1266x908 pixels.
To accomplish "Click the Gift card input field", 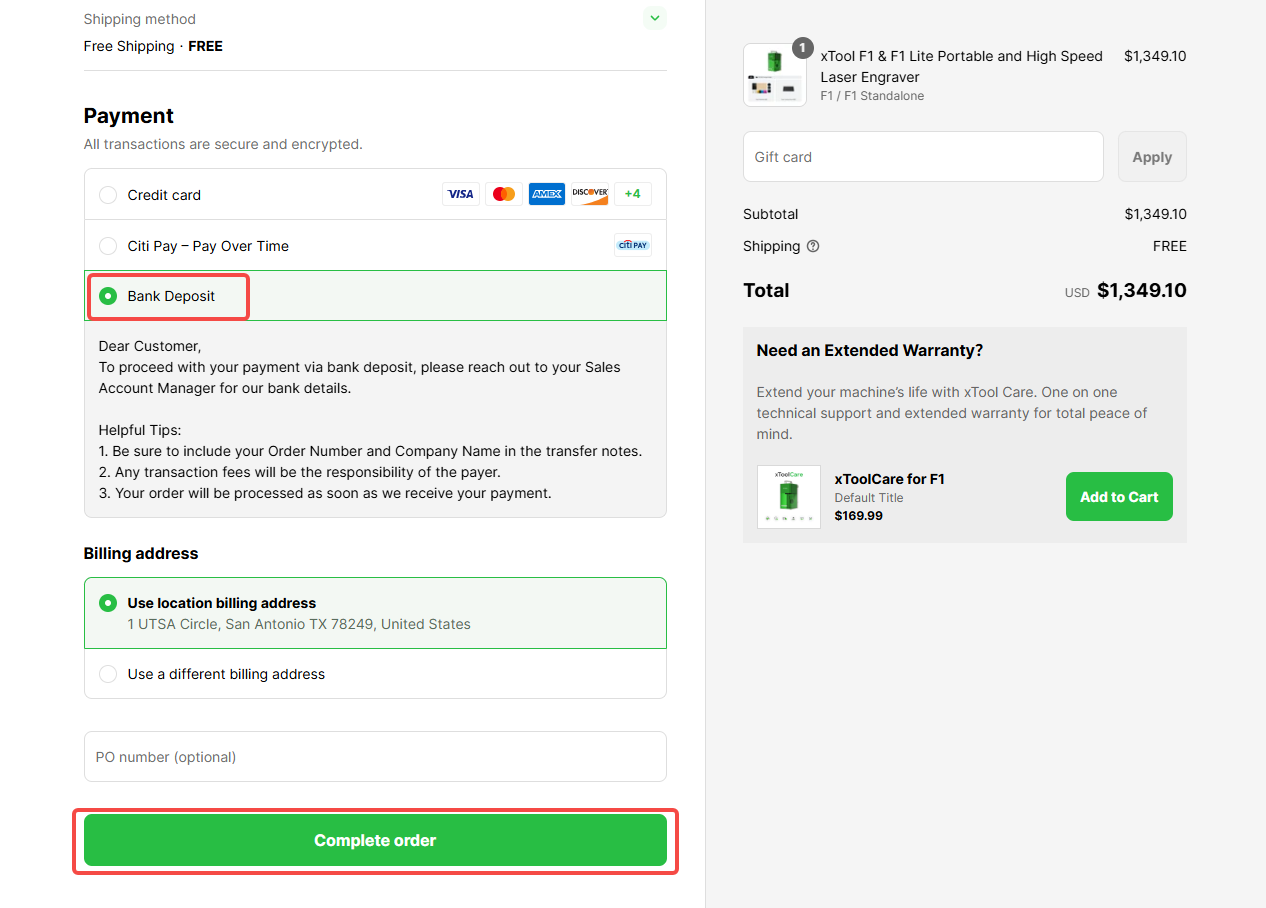I will pos(923,157).
